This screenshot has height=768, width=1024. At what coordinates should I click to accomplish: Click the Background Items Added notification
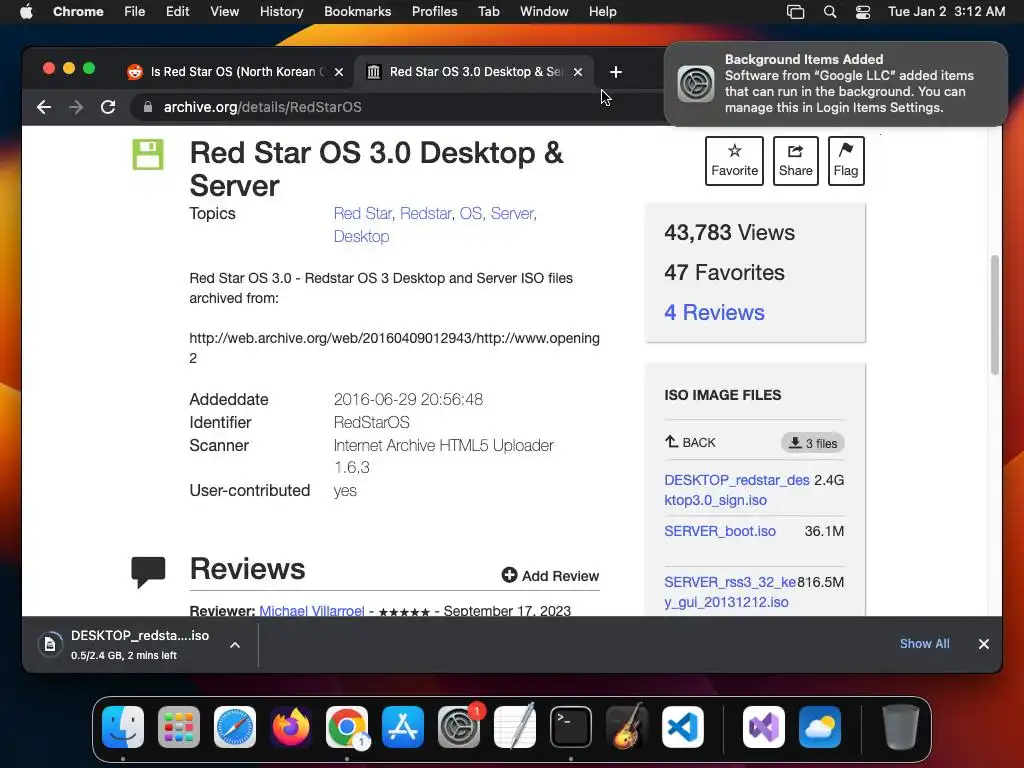[x=835, y=84]
